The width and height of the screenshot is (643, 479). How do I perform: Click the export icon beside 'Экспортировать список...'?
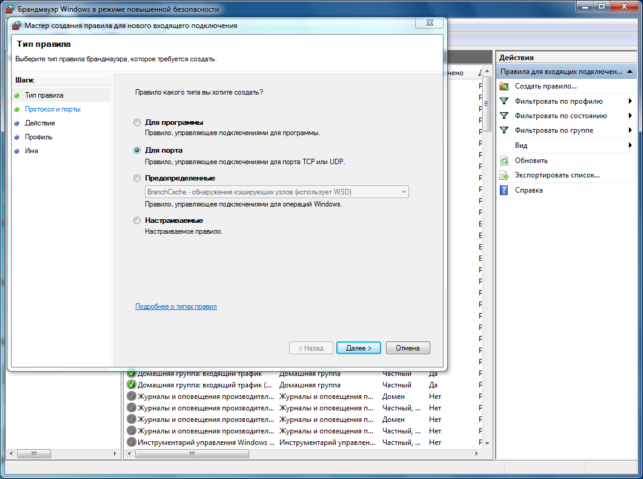coord(504,175)
